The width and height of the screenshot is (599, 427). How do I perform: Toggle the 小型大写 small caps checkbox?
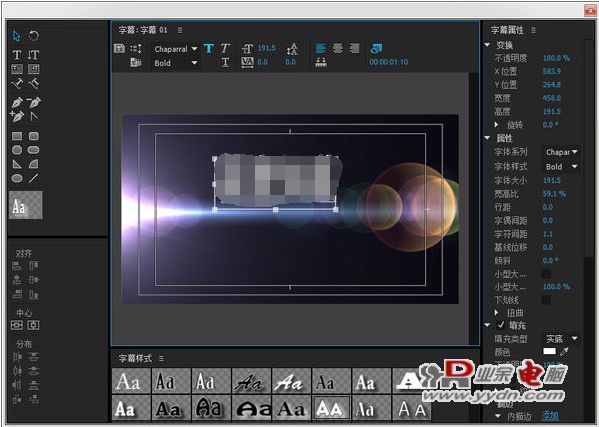547,273
